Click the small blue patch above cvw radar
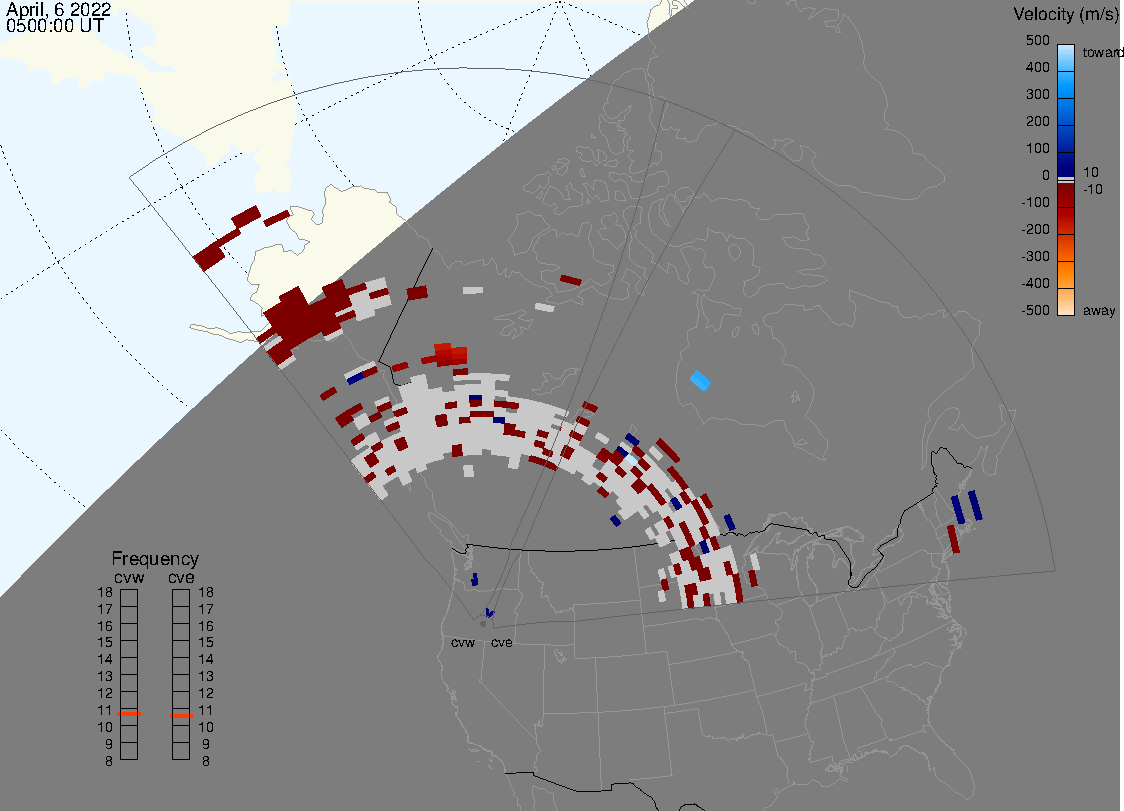The width and height of the screenshot is (1124, 811). pos(474,579)
